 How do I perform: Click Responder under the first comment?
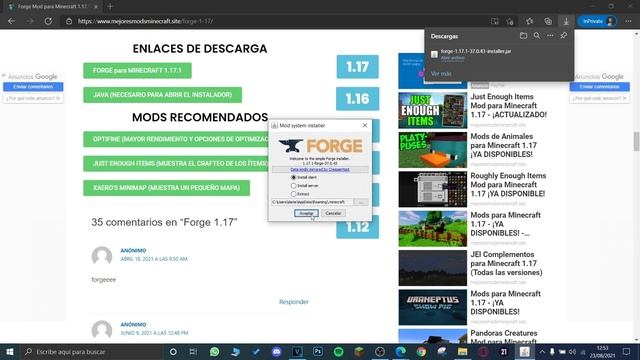click(293, 302)
